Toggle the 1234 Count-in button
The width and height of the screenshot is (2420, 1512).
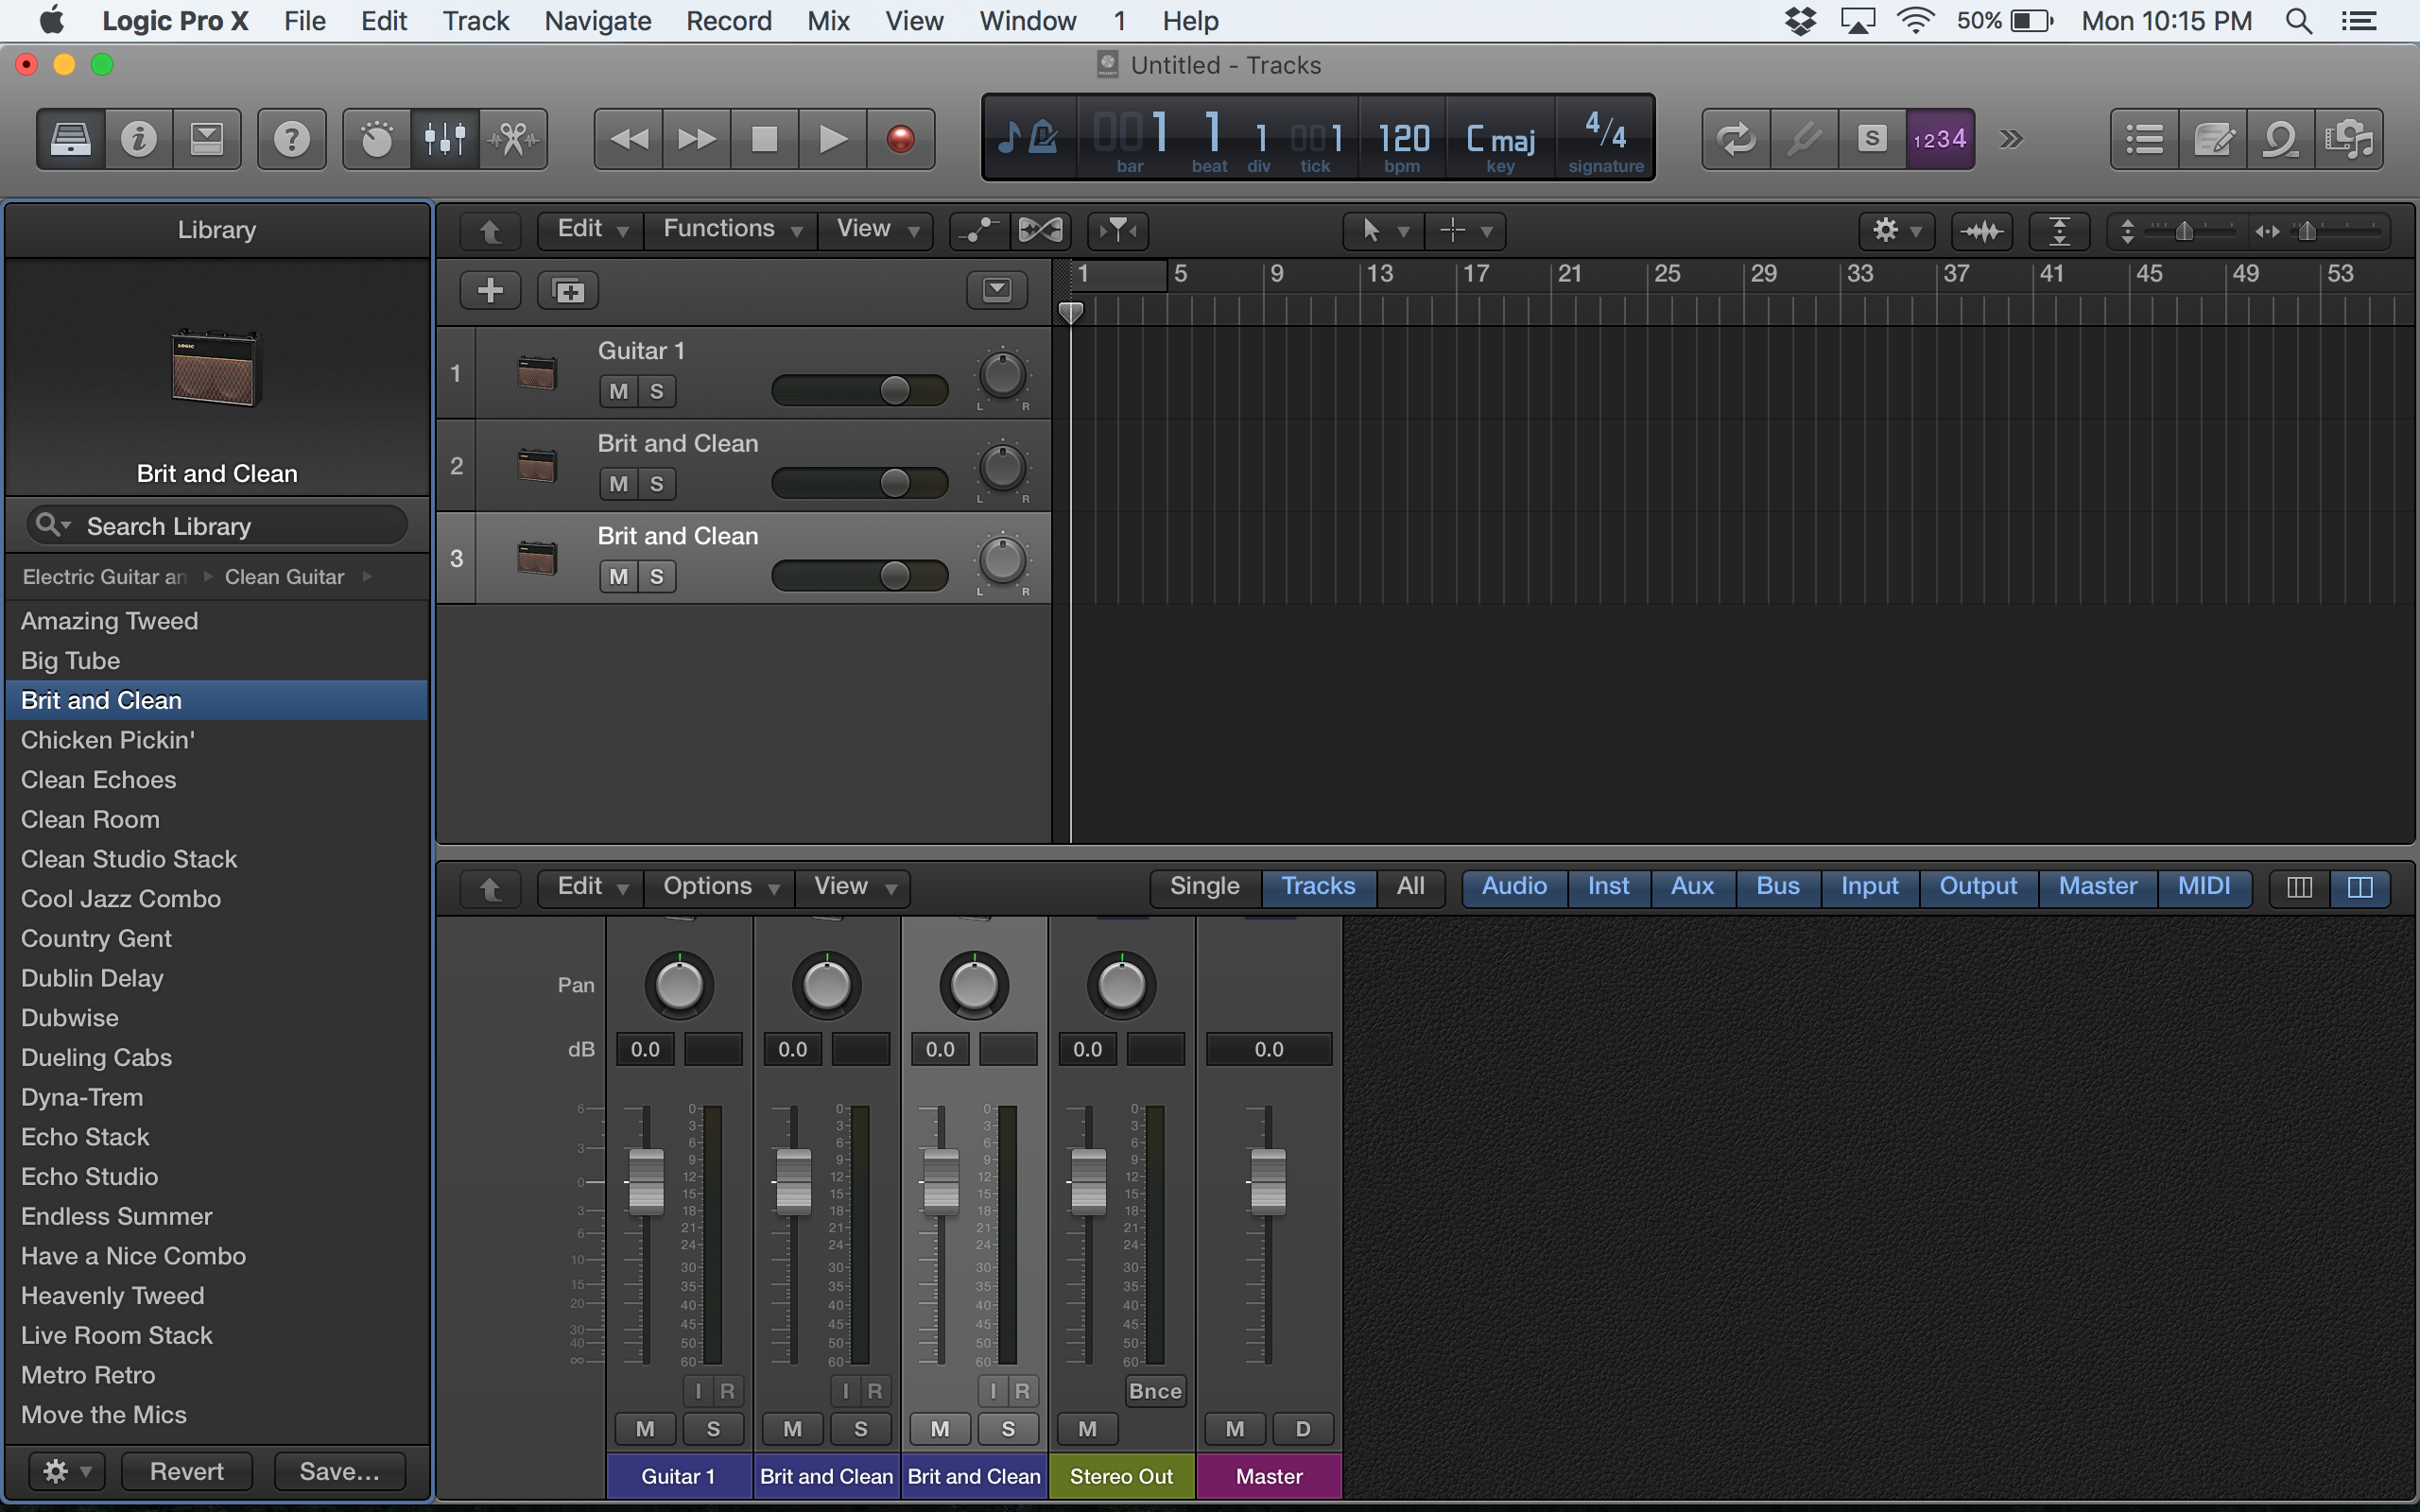coord(1940,139)
